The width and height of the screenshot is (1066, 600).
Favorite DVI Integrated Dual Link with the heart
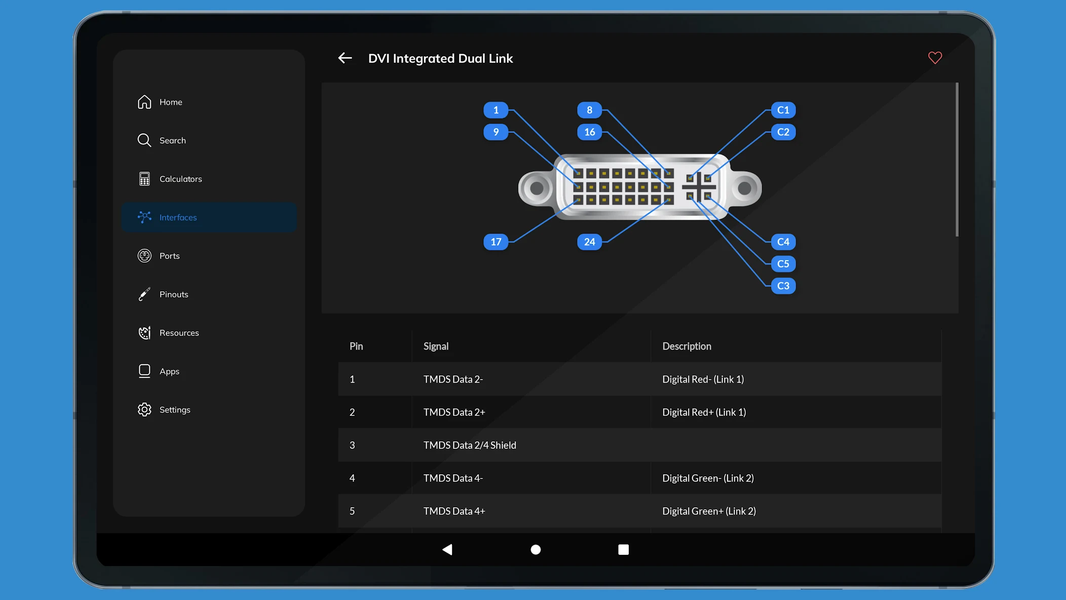[935, 58]
